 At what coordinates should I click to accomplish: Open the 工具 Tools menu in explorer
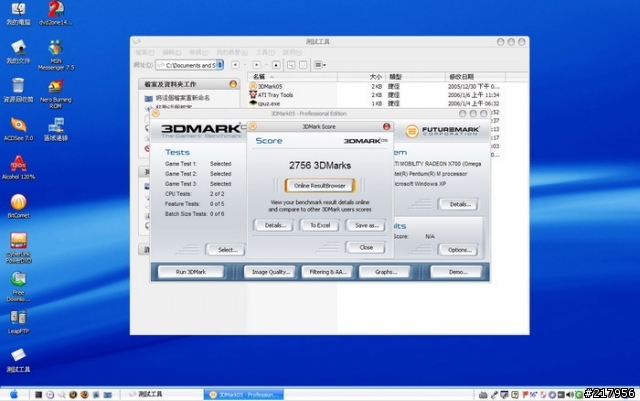[x=265, y=52]
